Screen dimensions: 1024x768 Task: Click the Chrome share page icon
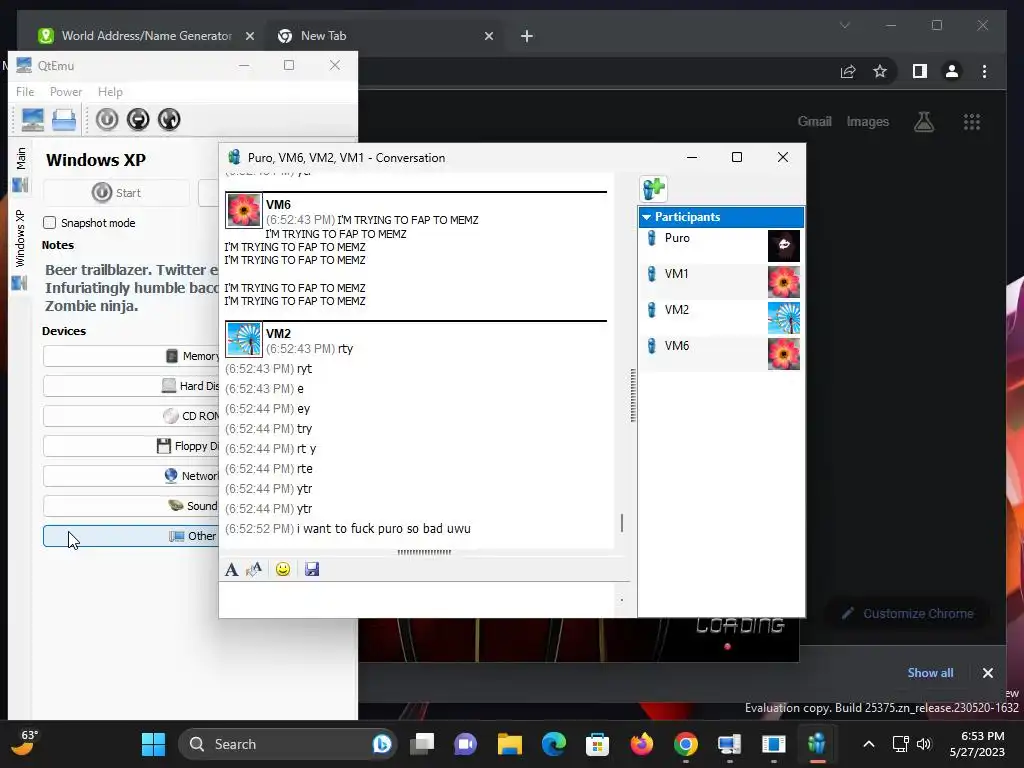point(848,71)
